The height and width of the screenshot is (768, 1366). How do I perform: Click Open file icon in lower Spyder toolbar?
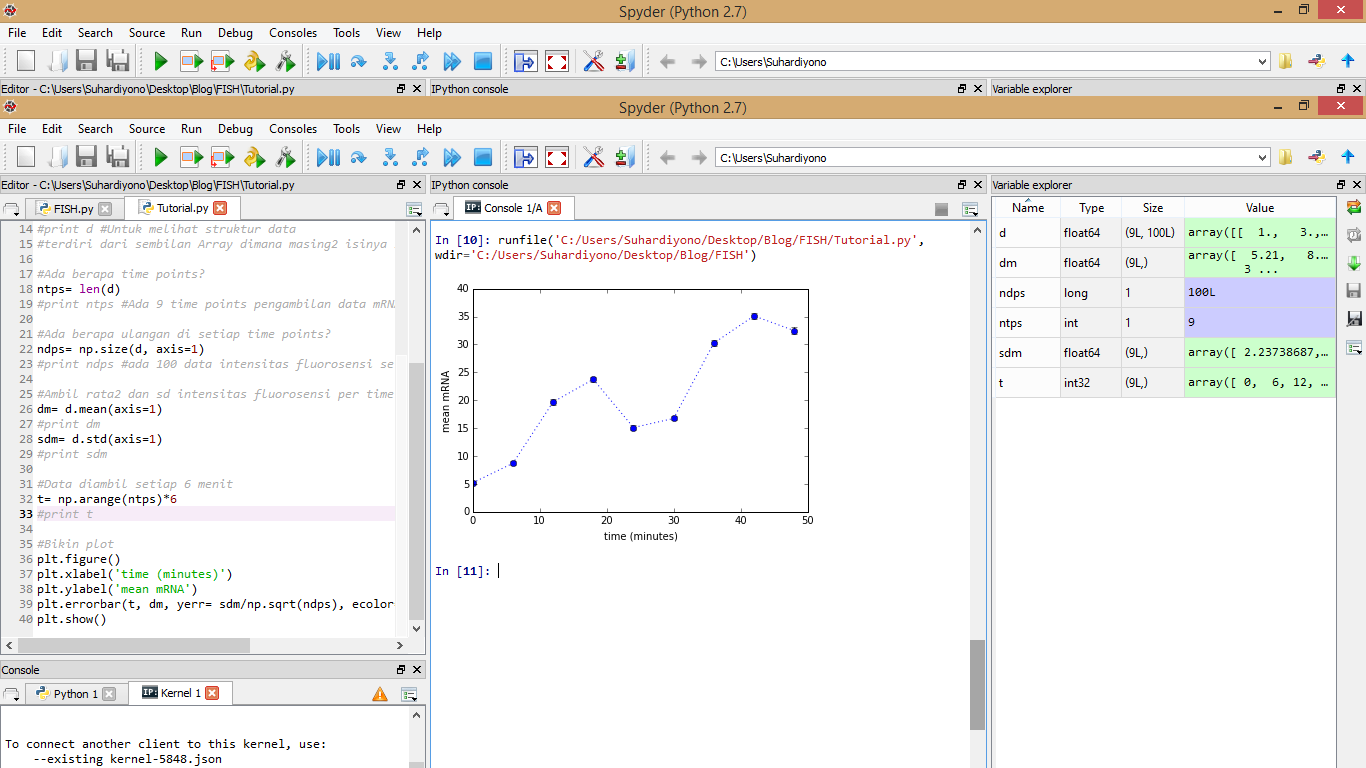pos(57,157)
